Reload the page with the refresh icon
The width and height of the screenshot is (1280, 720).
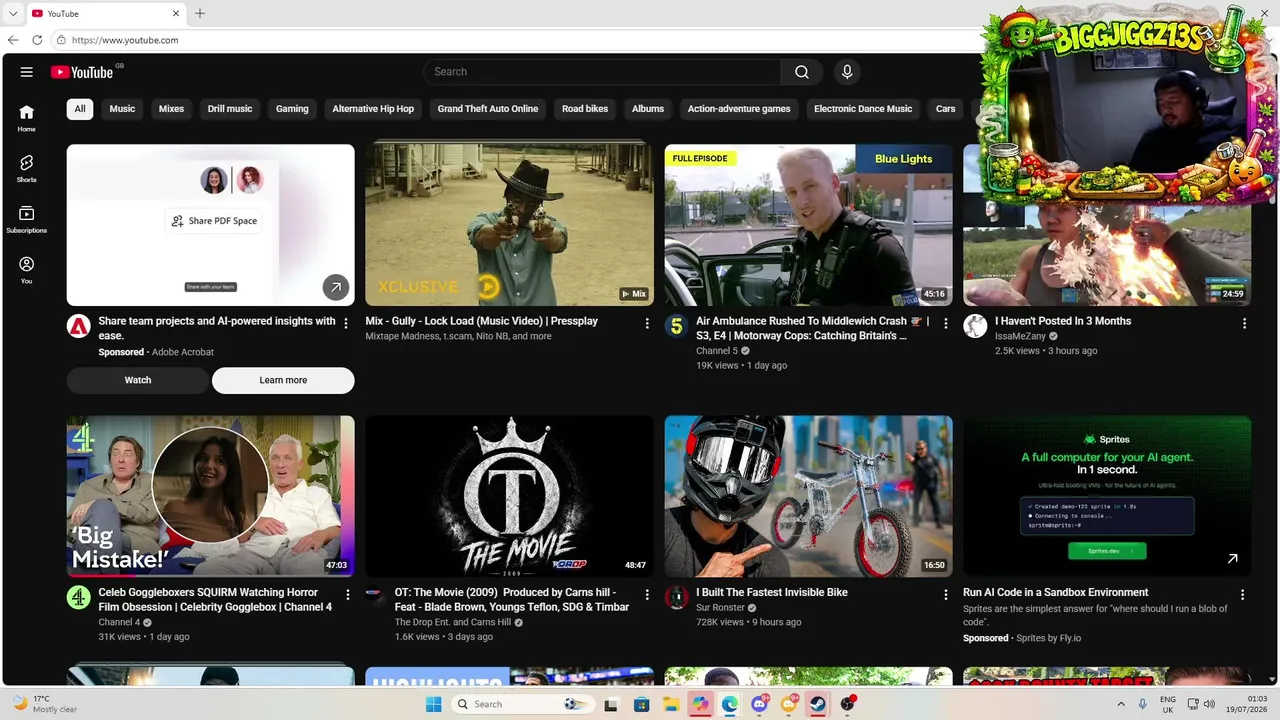click(x=37, y=40)
